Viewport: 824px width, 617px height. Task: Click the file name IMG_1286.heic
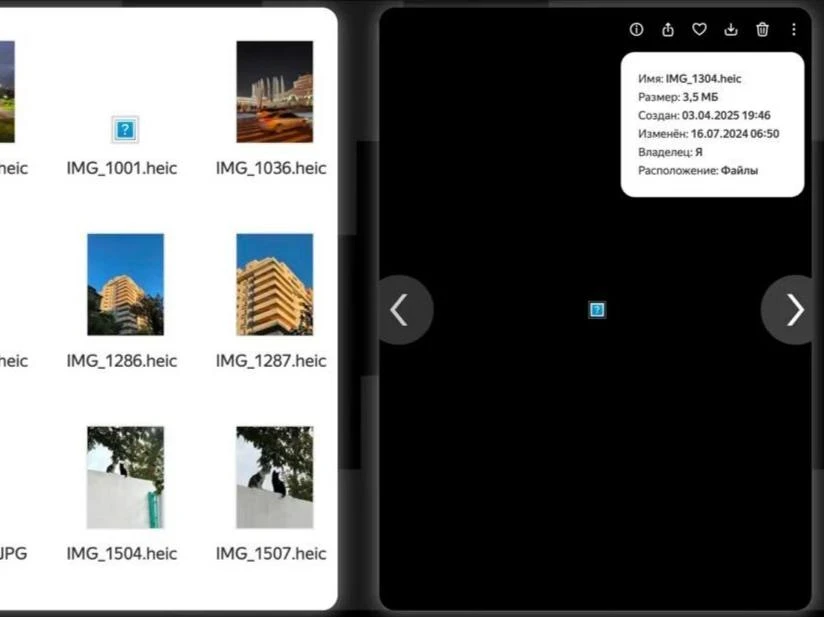click(x=122, y=361)
